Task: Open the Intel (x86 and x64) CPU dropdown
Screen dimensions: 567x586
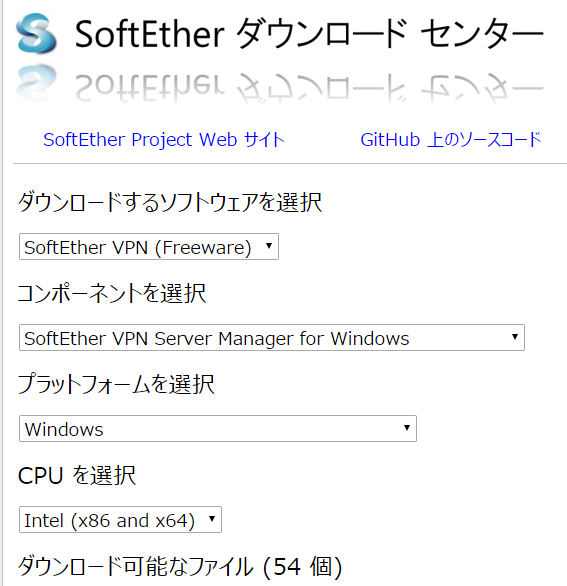Action: tap(120, 519)
